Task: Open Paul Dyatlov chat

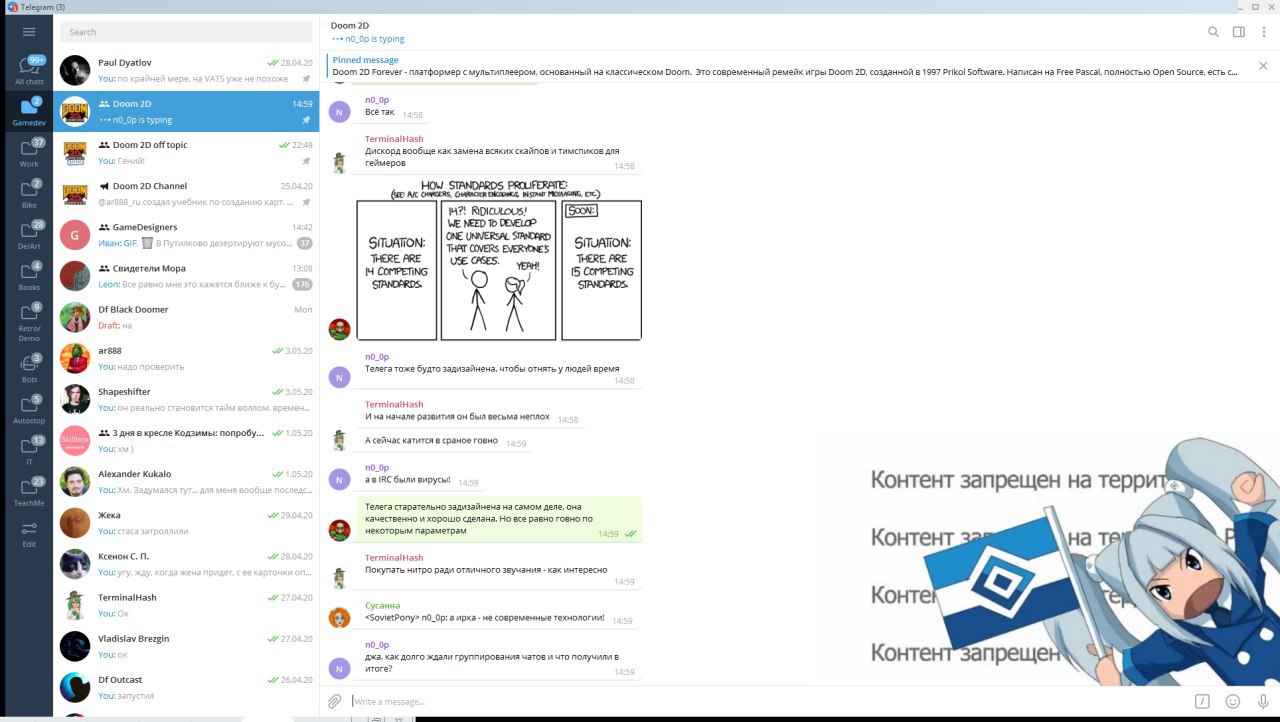Action: (186, 70)
